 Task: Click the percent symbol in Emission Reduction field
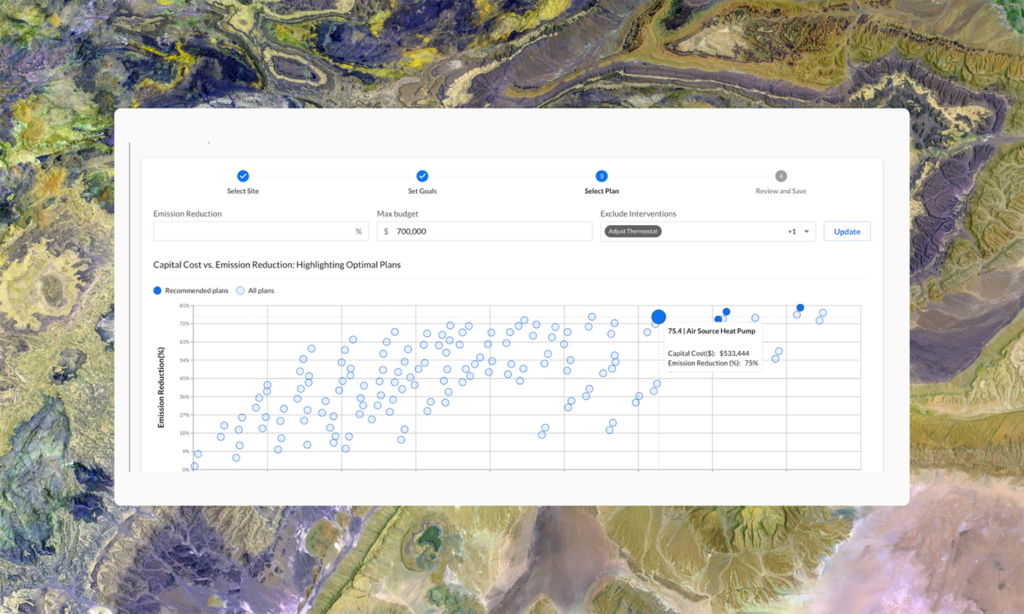tap(358, 232)
